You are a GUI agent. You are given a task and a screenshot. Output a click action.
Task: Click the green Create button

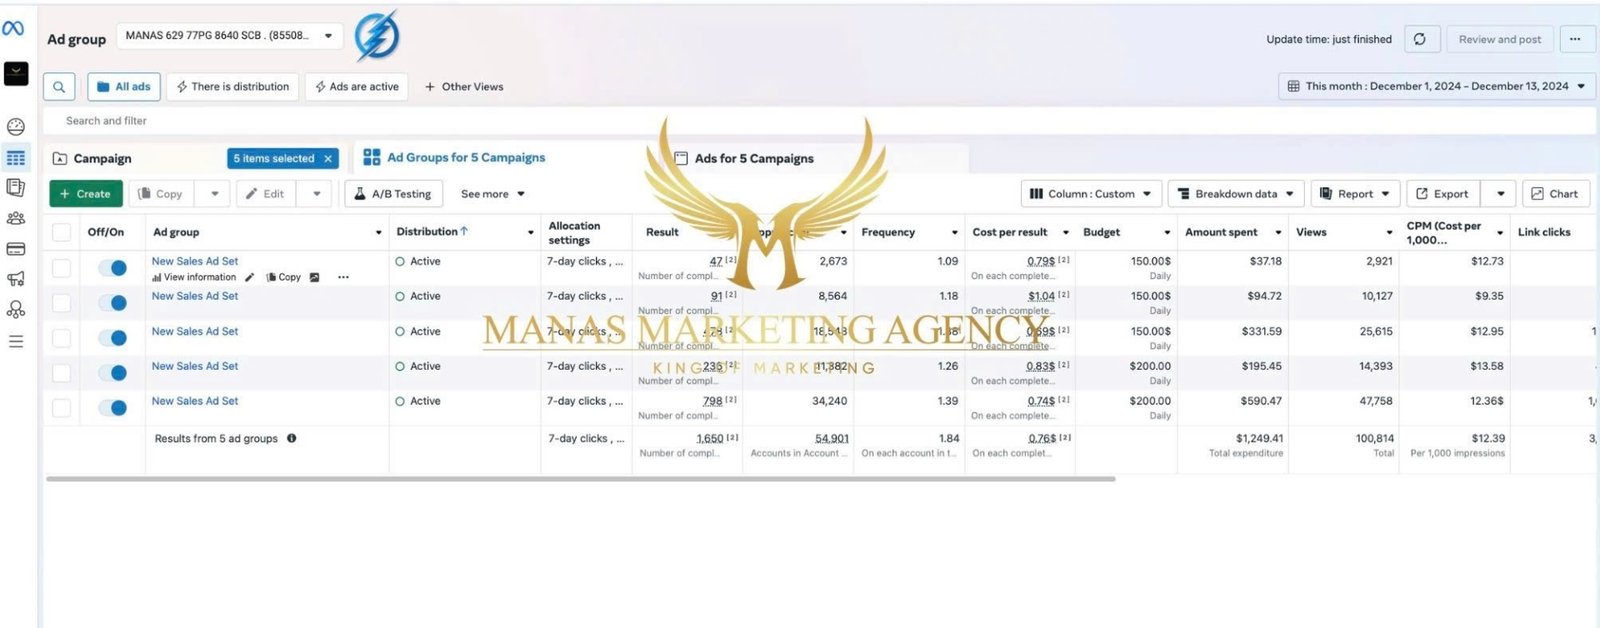click(85, 194)
